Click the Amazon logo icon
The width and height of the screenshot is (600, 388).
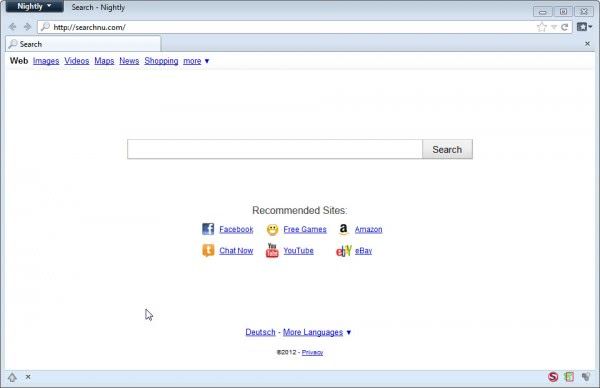[343, 229]
